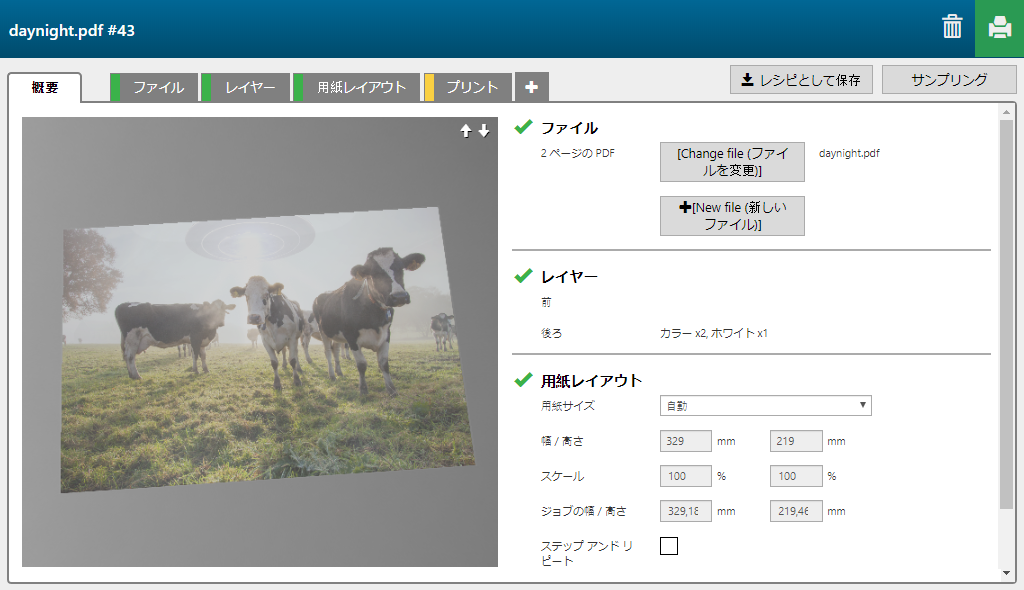Delete the job with the trash icon
The image size is (1024, 590).
point(952,27)
